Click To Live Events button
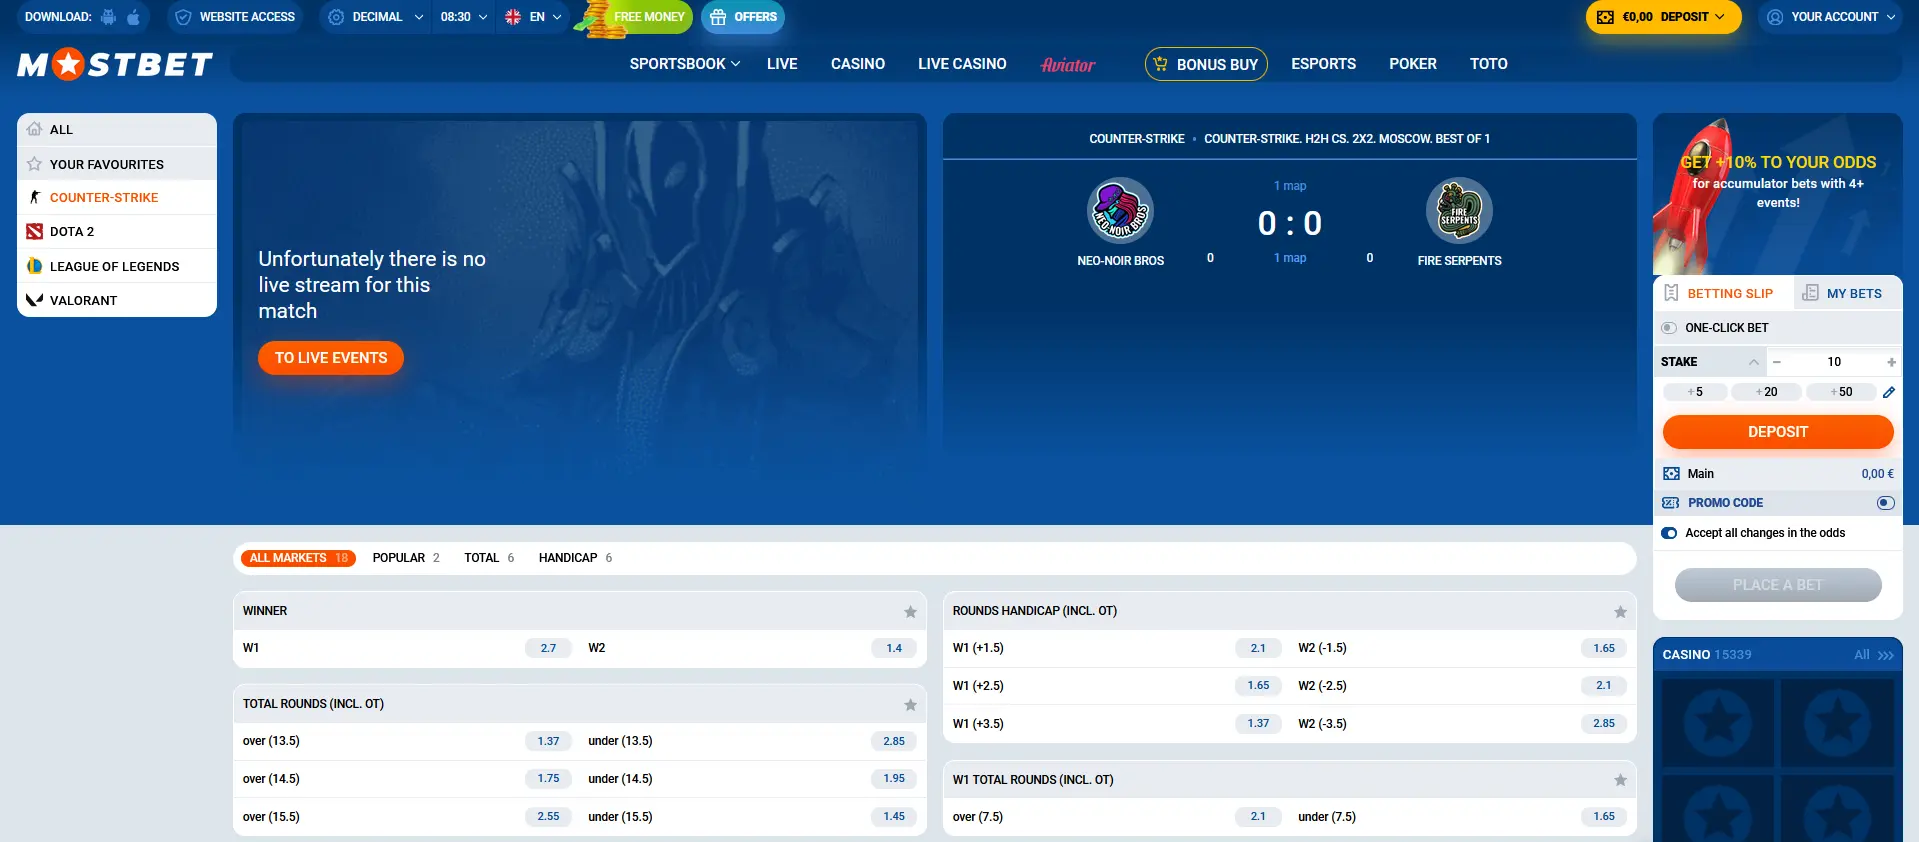The height and width of the screenshot is (842, 1919). point(331,358)
